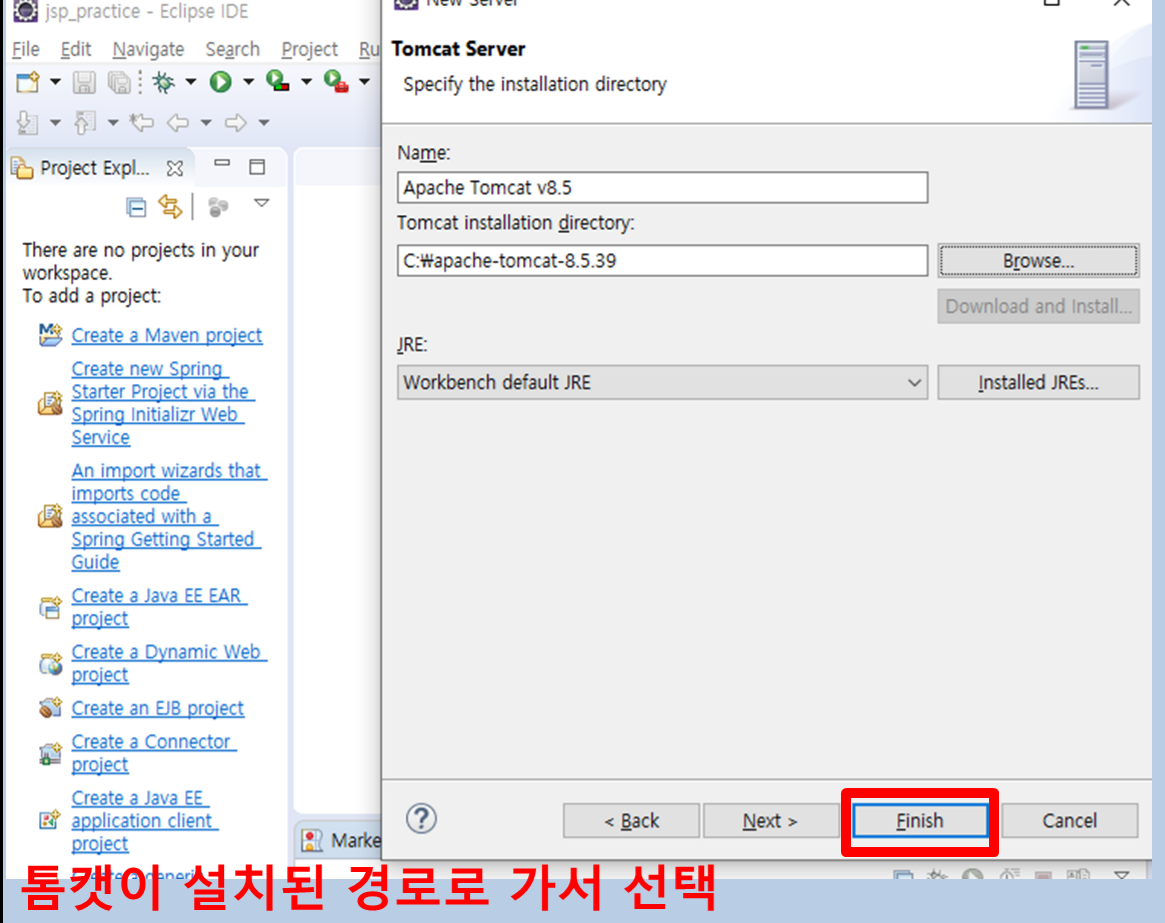Open the JRE Workbench default dropdown
1165x923 pixels.
point(662,382)
